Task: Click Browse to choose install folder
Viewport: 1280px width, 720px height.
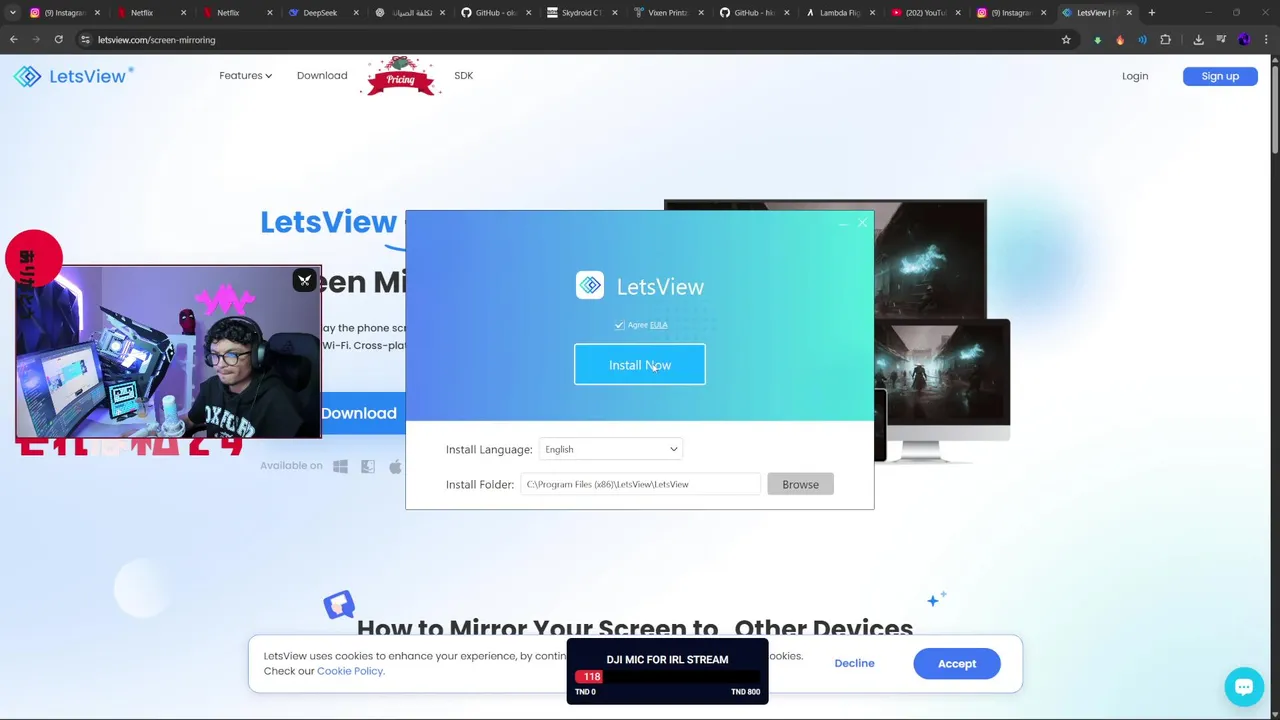Action: coord(800,484)
